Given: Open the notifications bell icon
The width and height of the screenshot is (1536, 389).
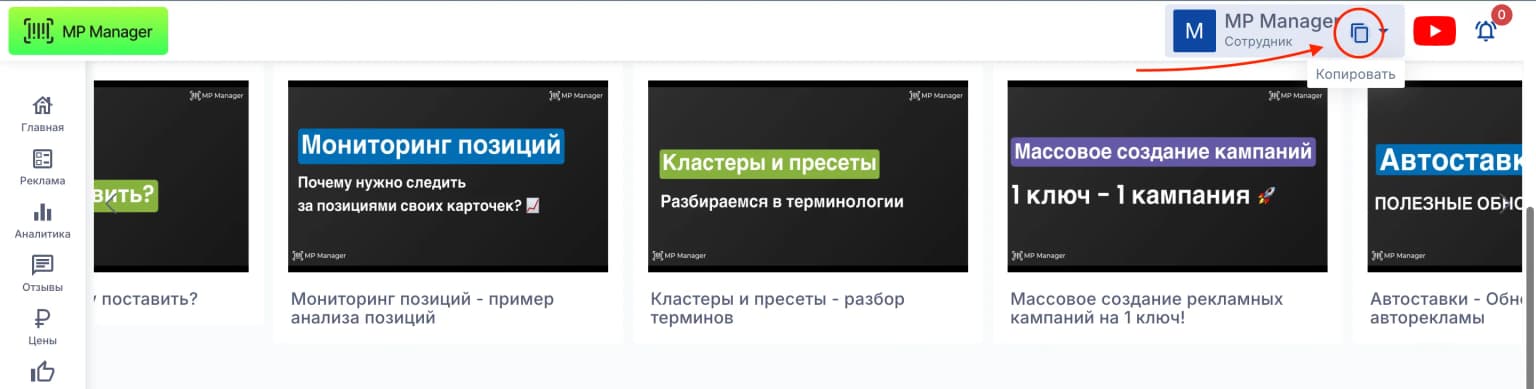Looking at the screenshot, I should click(1485, 32).
